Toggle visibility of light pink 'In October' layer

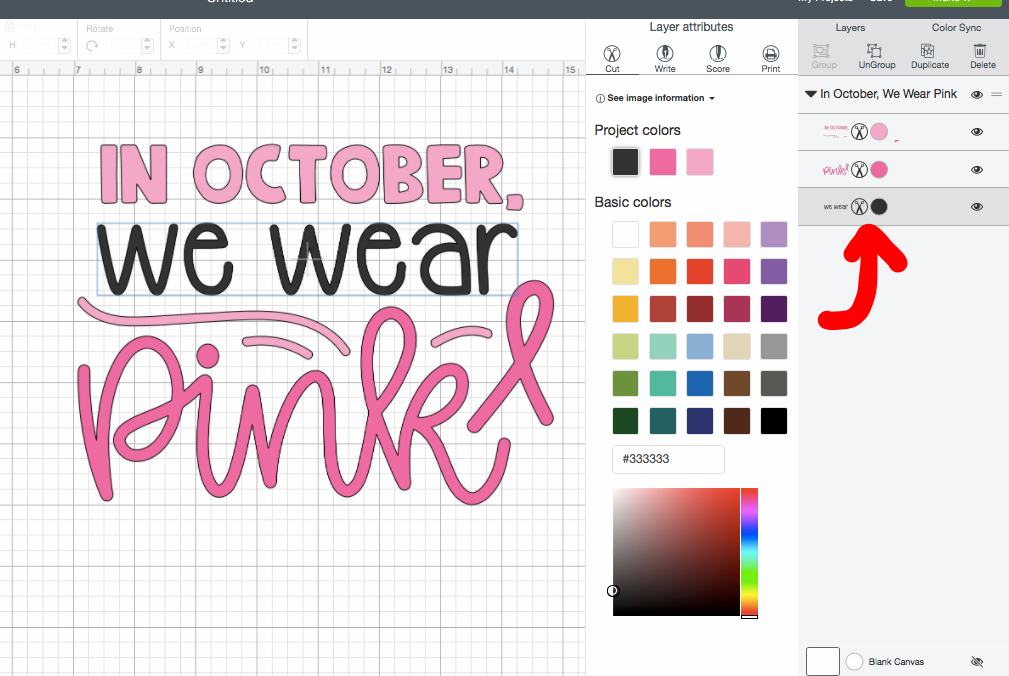[x=976, y=132]
